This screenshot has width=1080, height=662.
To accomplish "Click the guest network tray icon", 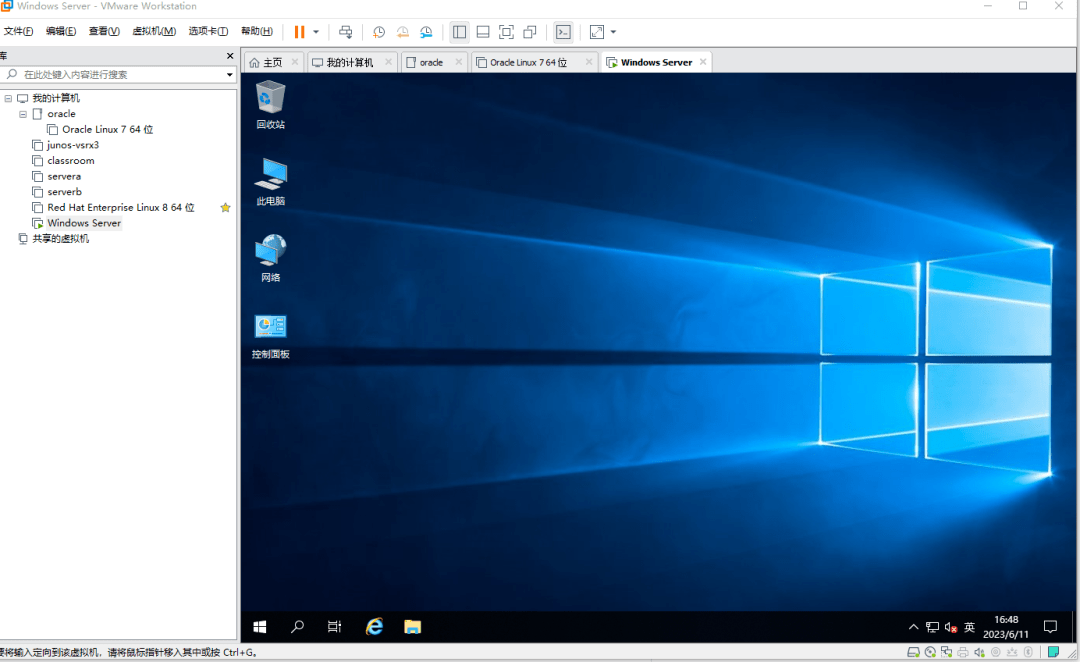I will point(933,627).
